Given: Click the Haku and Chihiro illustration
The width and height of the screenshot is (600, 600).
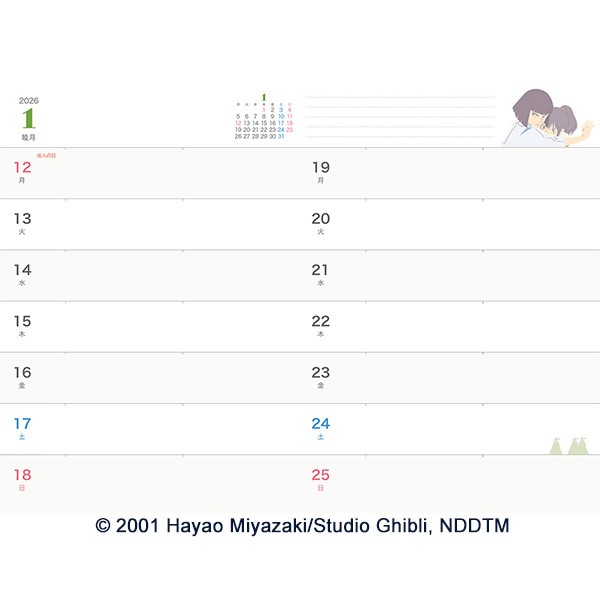Looking at the screenshot, I should click(548, 118).
